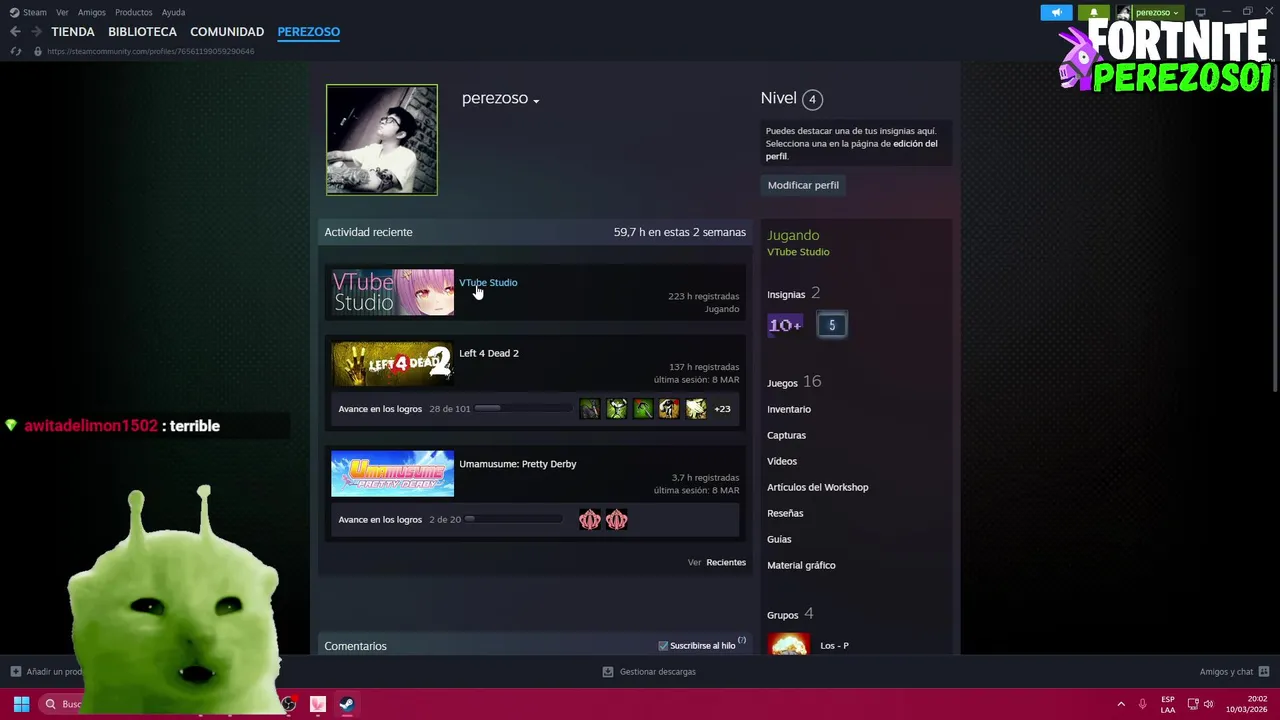Click the download manager icon
Viewport: 1280px width, 720px height.
click(607, 672)
